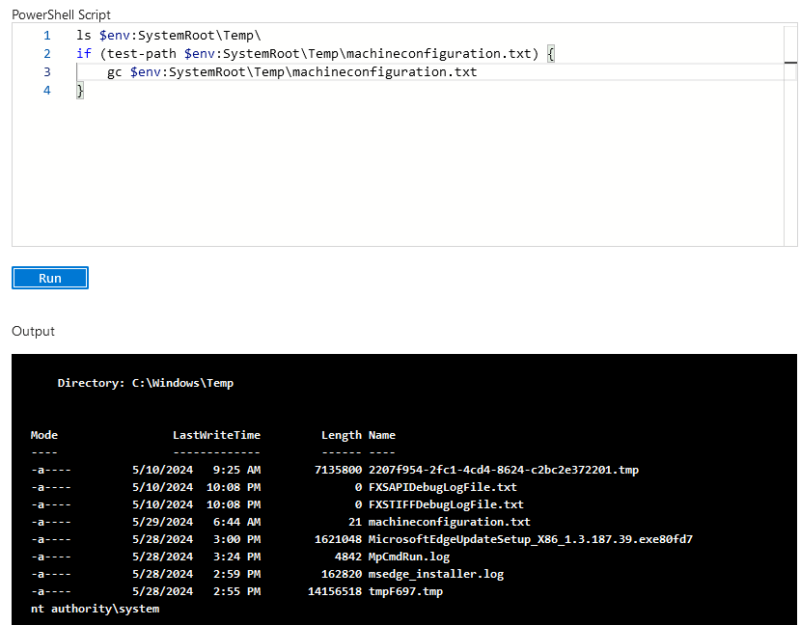
Task: Click machineconfiguration.txt in the output listing
Action: (449, 522)
